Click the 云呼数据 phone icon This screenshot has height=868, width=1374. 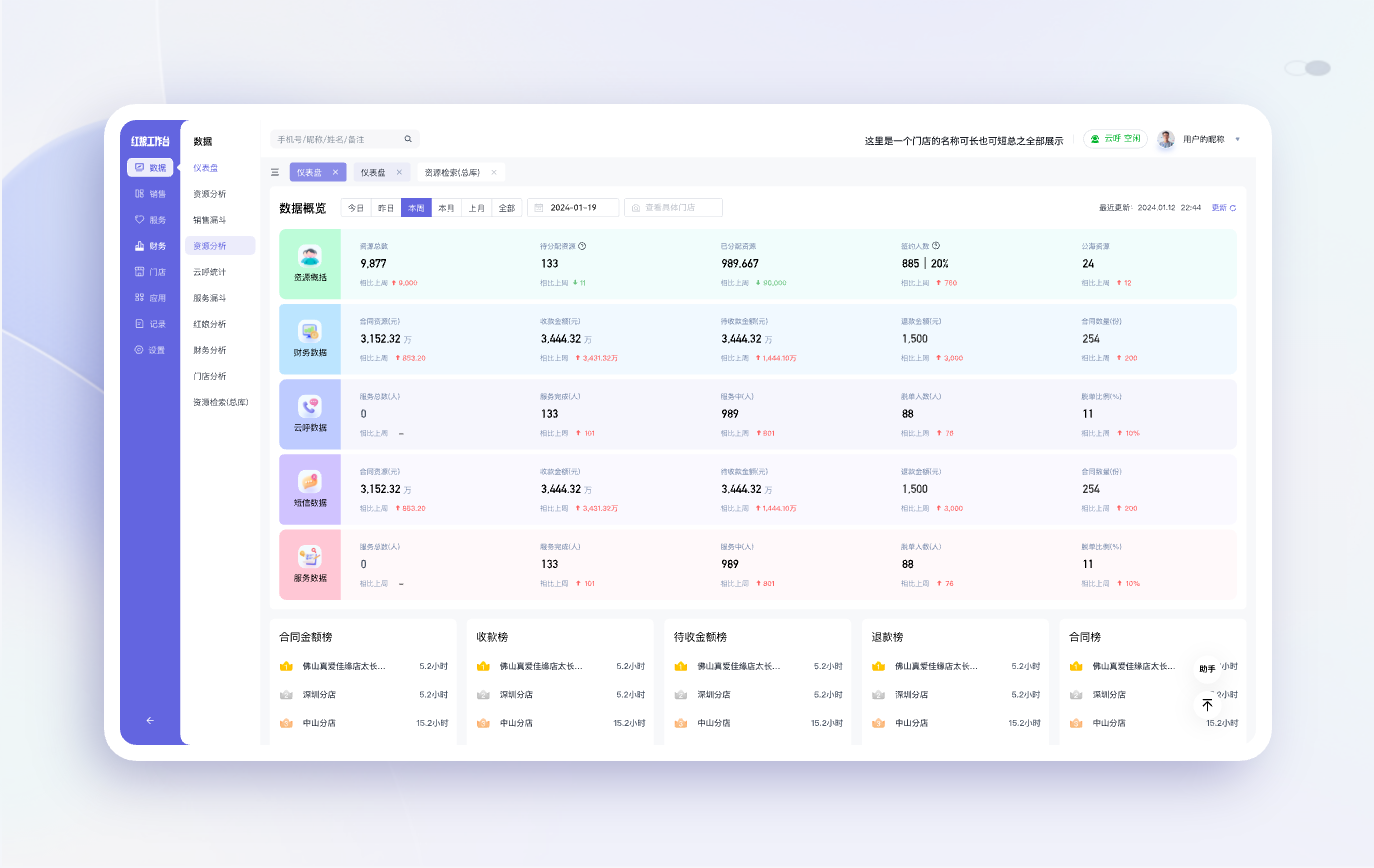[x=310, y=406]
